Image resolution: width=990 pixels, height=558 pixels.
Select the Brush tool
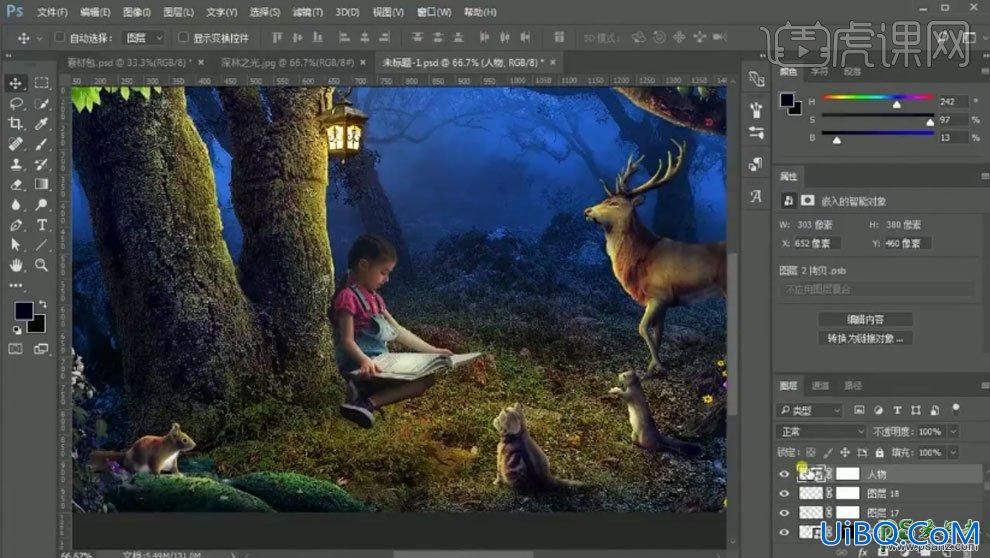42,144
